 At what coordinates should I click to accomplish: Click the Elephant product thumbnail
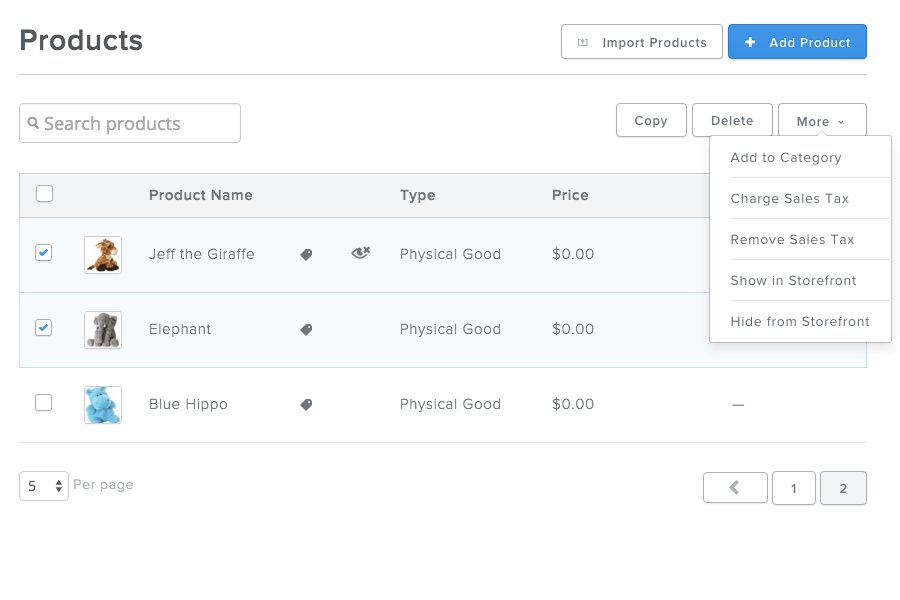[x=103, y=329]
